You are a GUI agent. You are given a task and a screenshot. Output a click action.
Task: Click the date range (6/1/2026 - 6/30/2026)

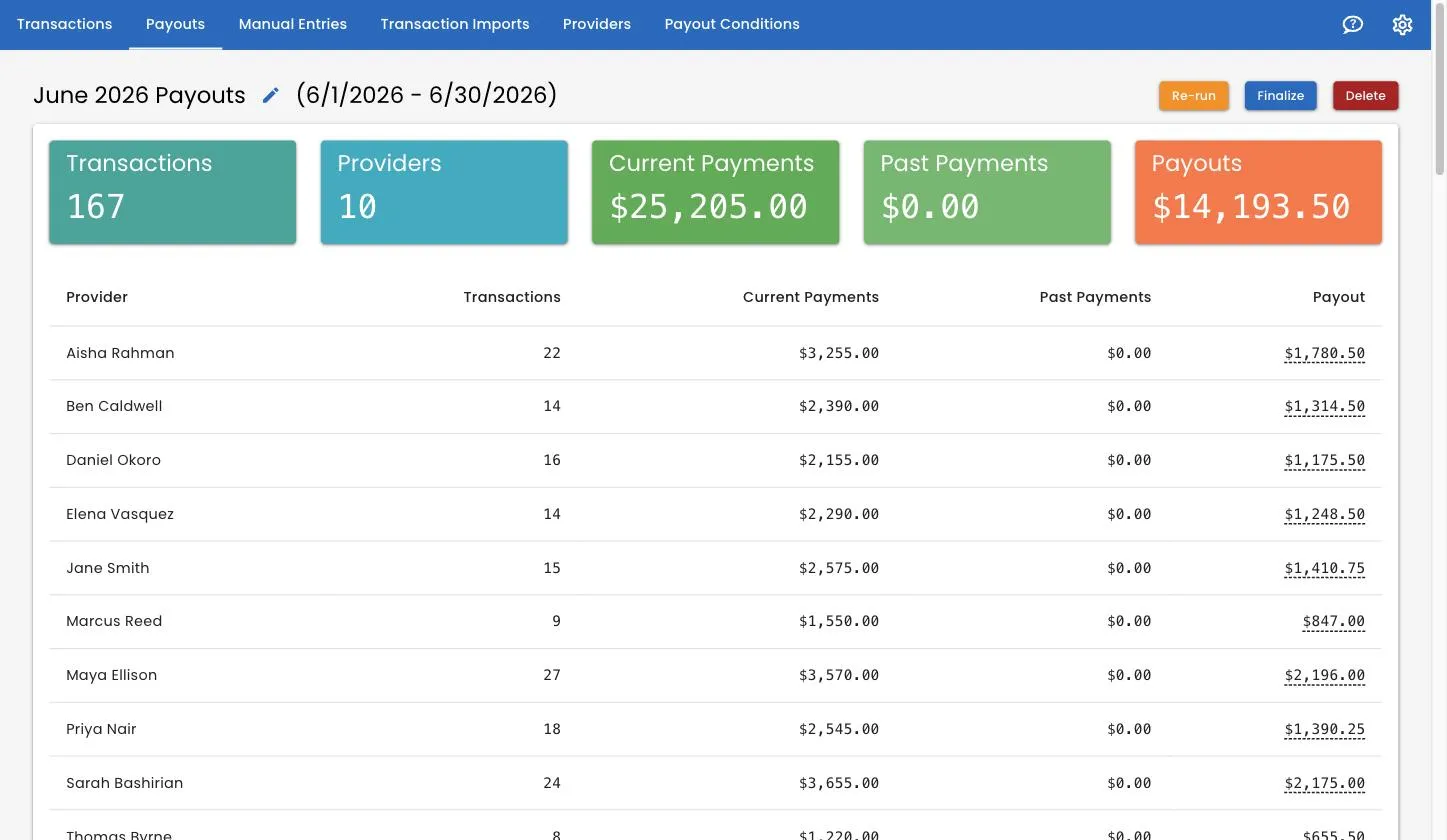click(426, 95)
